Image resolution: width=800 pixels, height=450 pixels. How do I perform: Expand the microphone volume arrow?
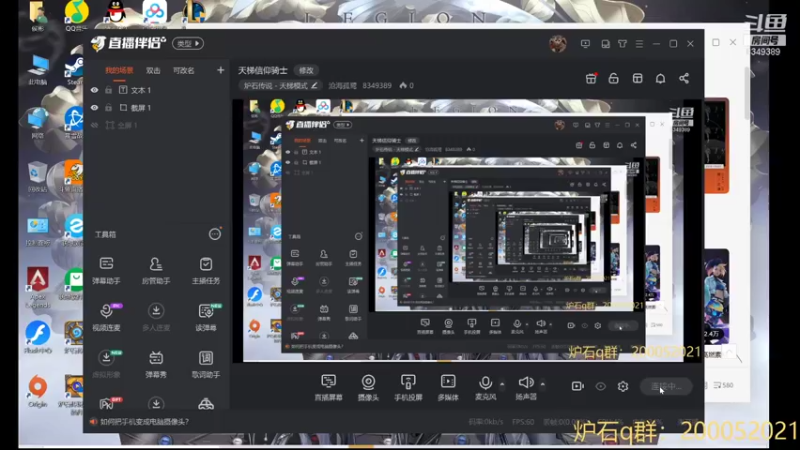pos(502,384)
